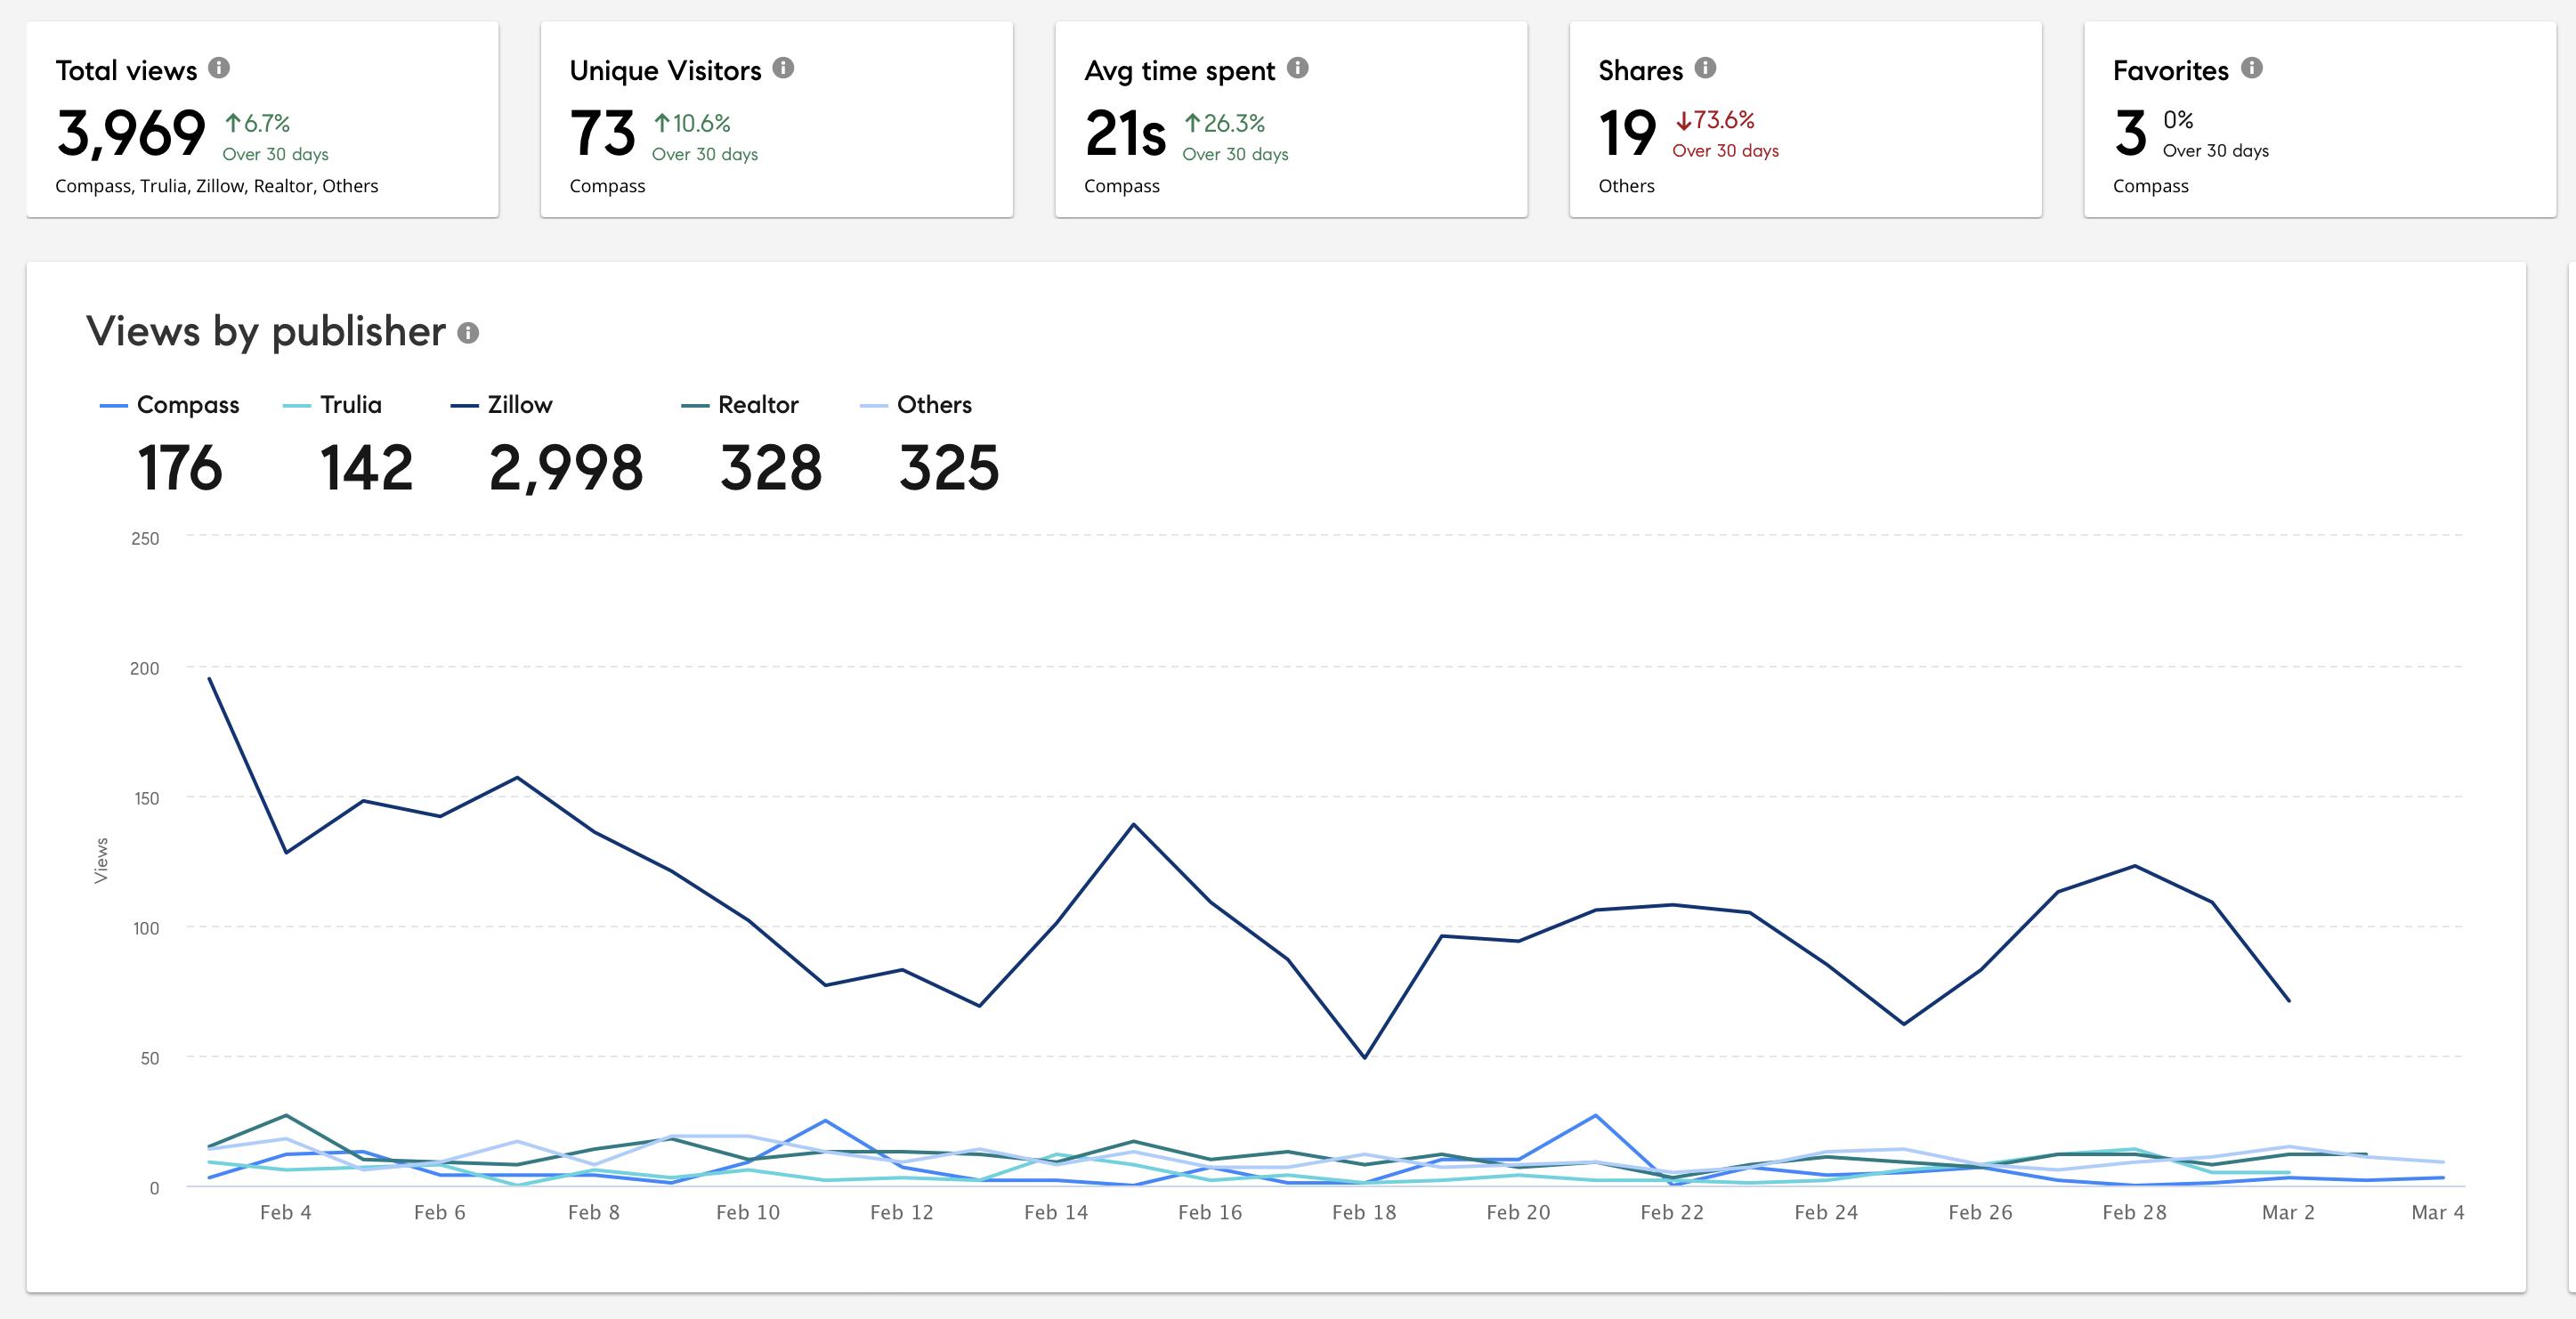Click the Favorites info icon
The width and height of the screenshot is (2576, 1319).
tap(2252, 68)
